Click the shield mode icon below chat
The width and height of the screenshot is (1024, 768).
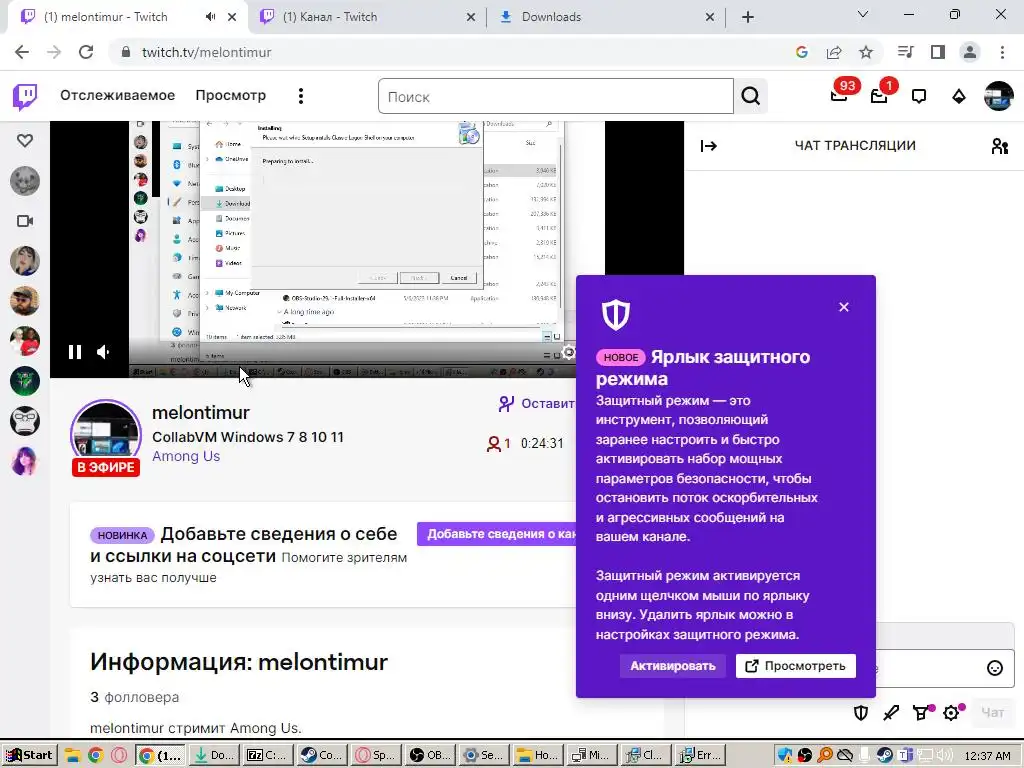click(x=861, y=712)
